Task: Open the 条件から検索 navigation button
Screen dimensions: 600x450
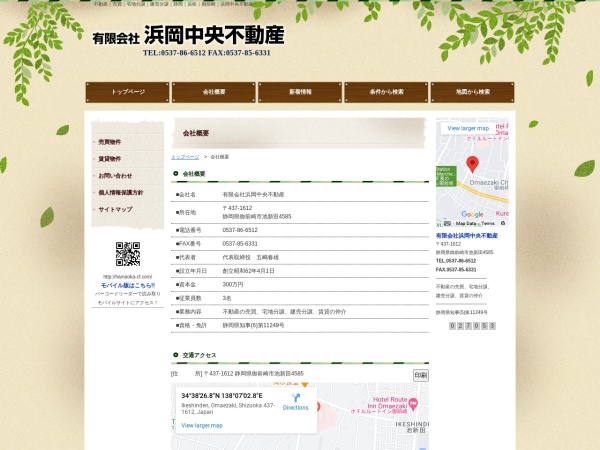Action: [386, 92]
